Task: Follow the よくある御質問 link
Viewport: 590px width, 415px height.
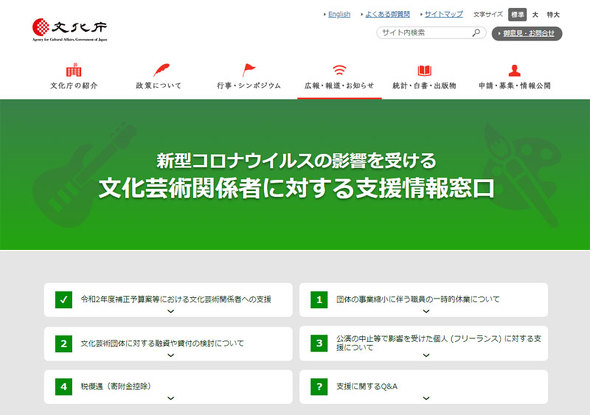Action: 388,14
